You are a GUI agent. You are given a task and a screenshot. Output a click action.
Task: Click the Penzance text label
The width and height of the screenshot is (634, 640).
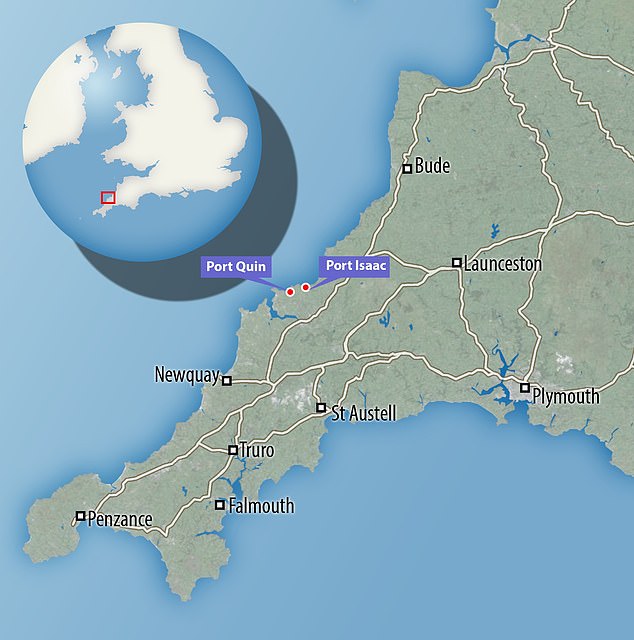coord(120,520)
